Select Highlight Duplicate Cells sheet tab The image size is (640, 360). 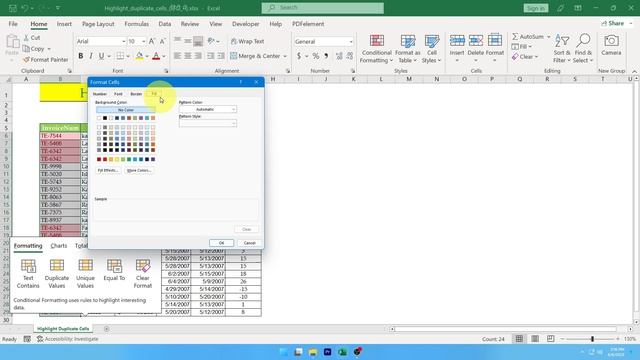pos(63,329)
